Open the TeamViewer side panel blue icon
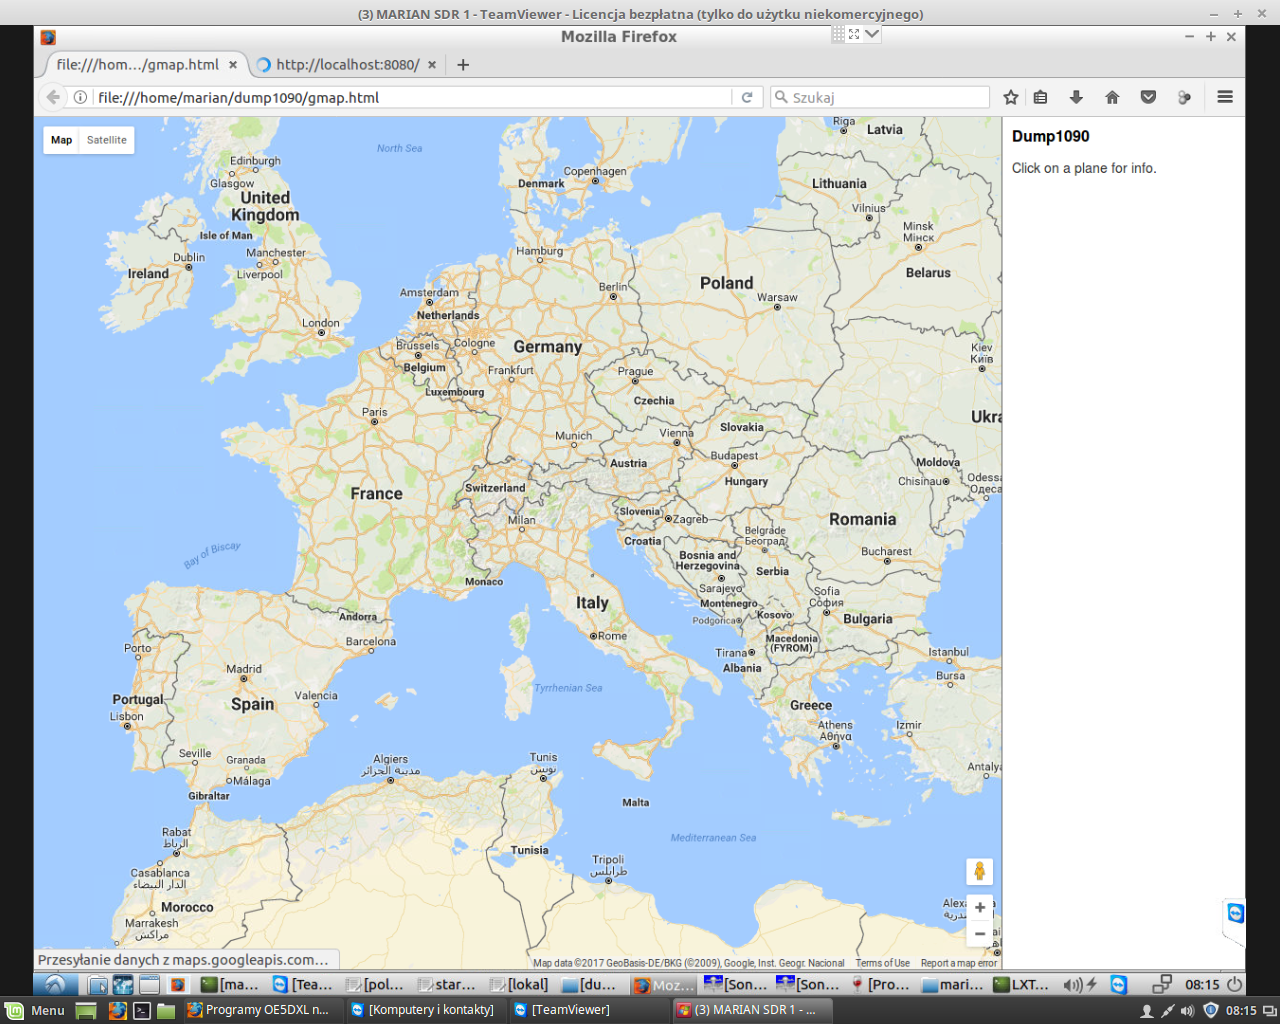Image resolution: width=1280 pixels, height=1024 pixels. [x=1236, y=913]
